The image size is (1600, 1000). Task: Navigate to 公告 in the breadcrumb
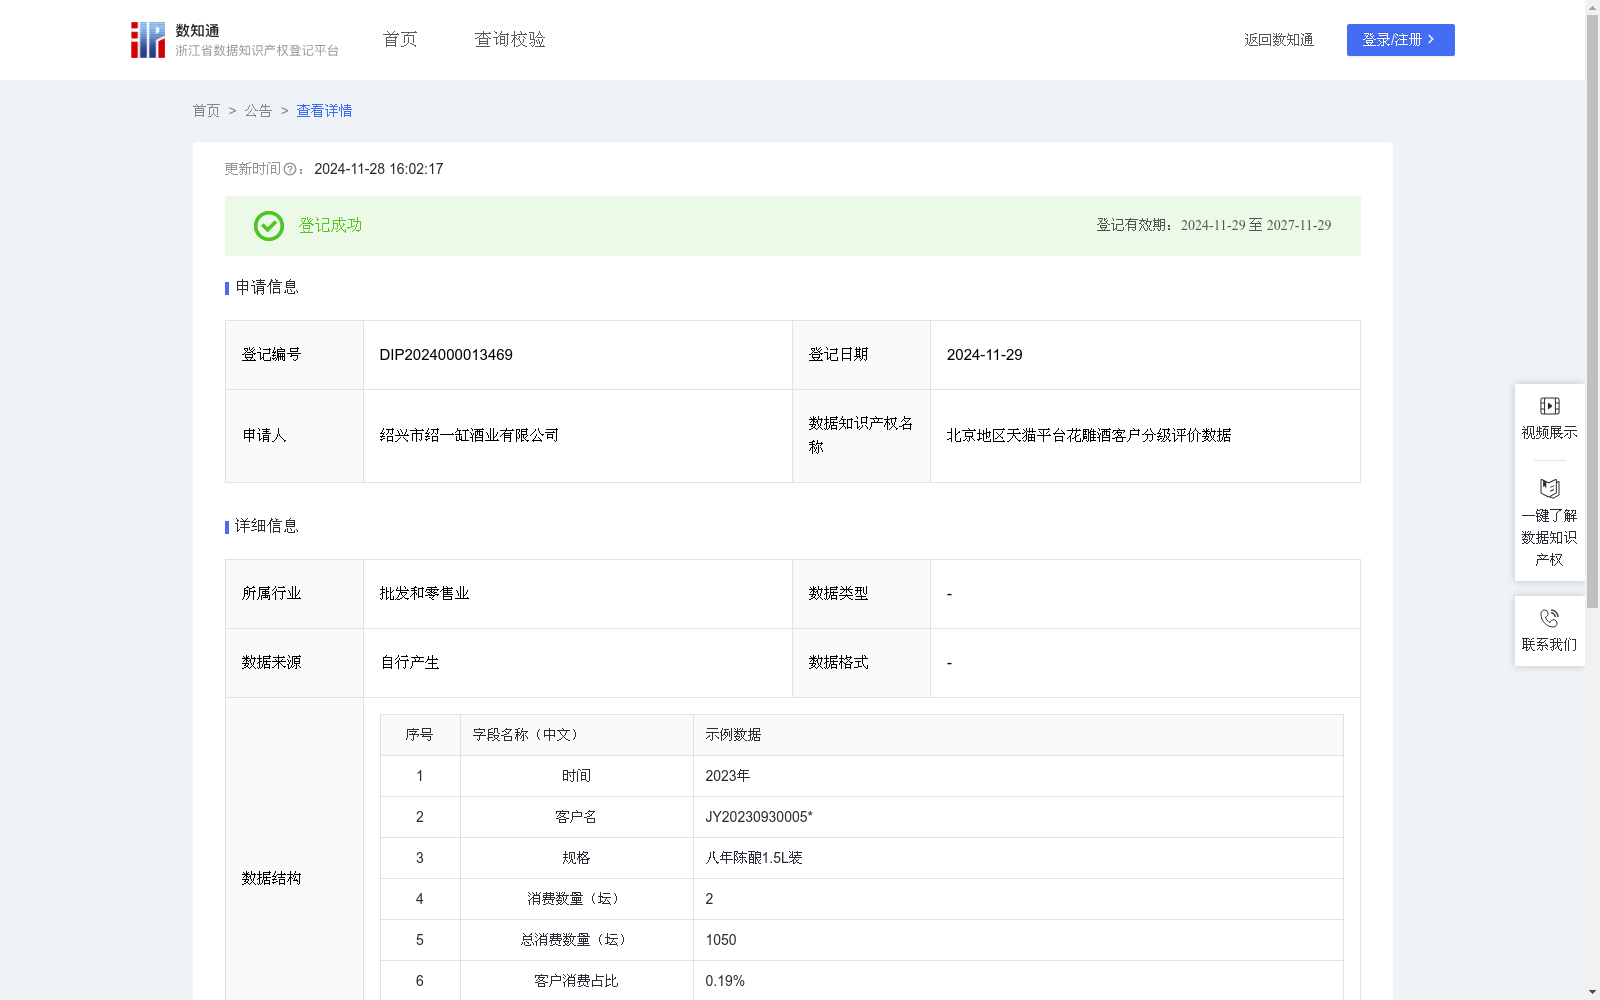257,110
